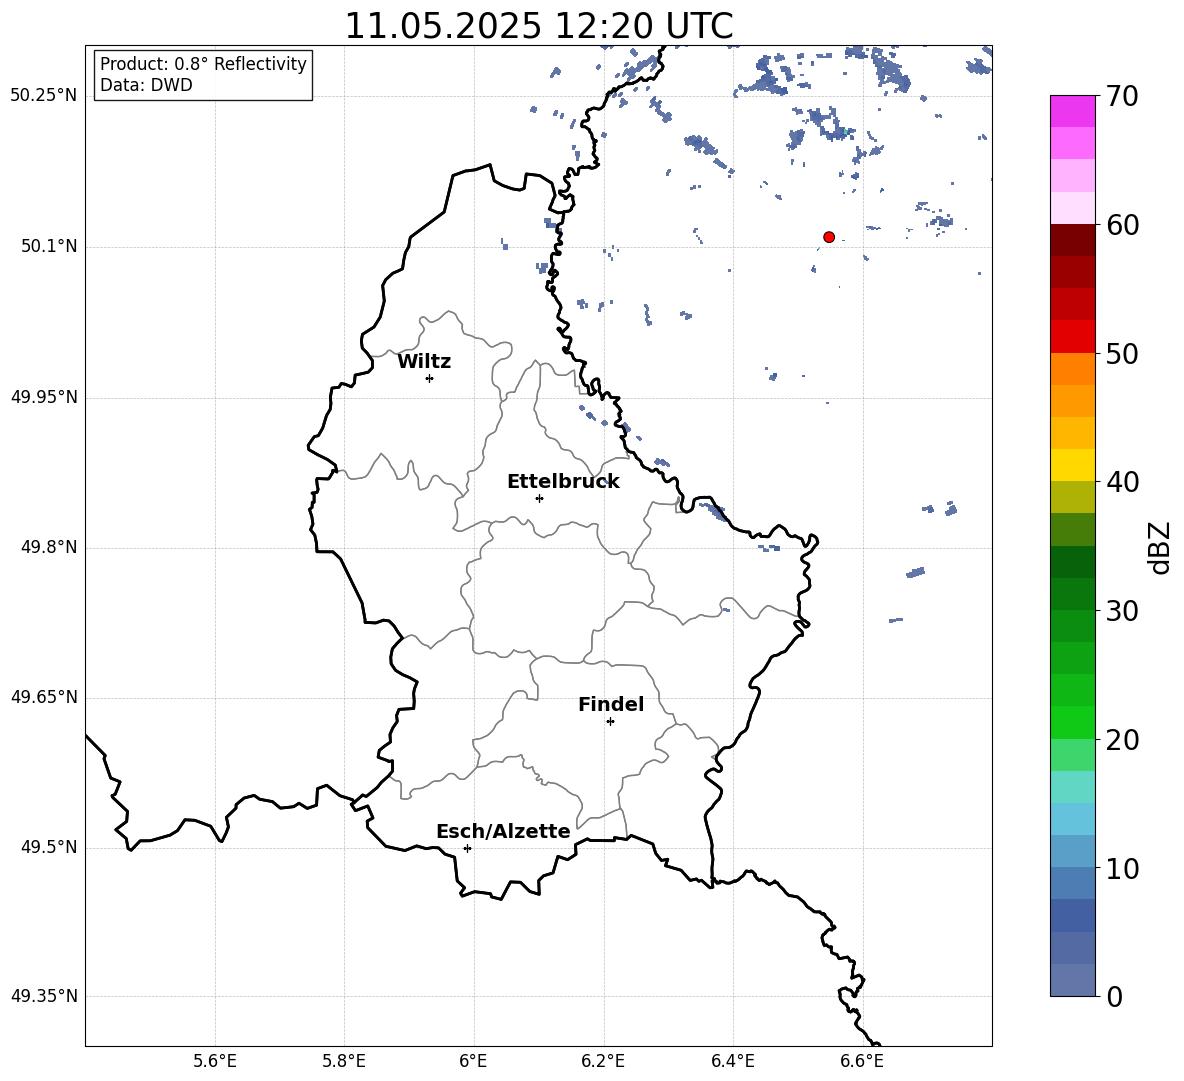Click "Product: 0.8° Reflectivity" text
The height and width of the screenshot is (1081, 1184).
click(203, 63)
